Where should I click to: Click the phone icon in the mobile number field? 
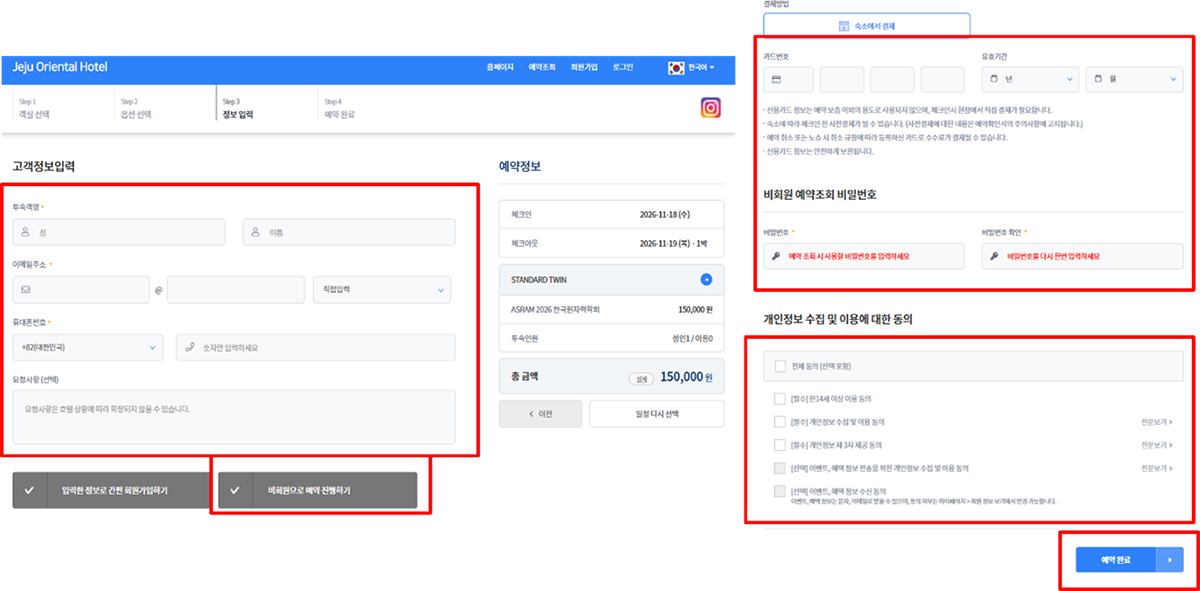[189, 347]
